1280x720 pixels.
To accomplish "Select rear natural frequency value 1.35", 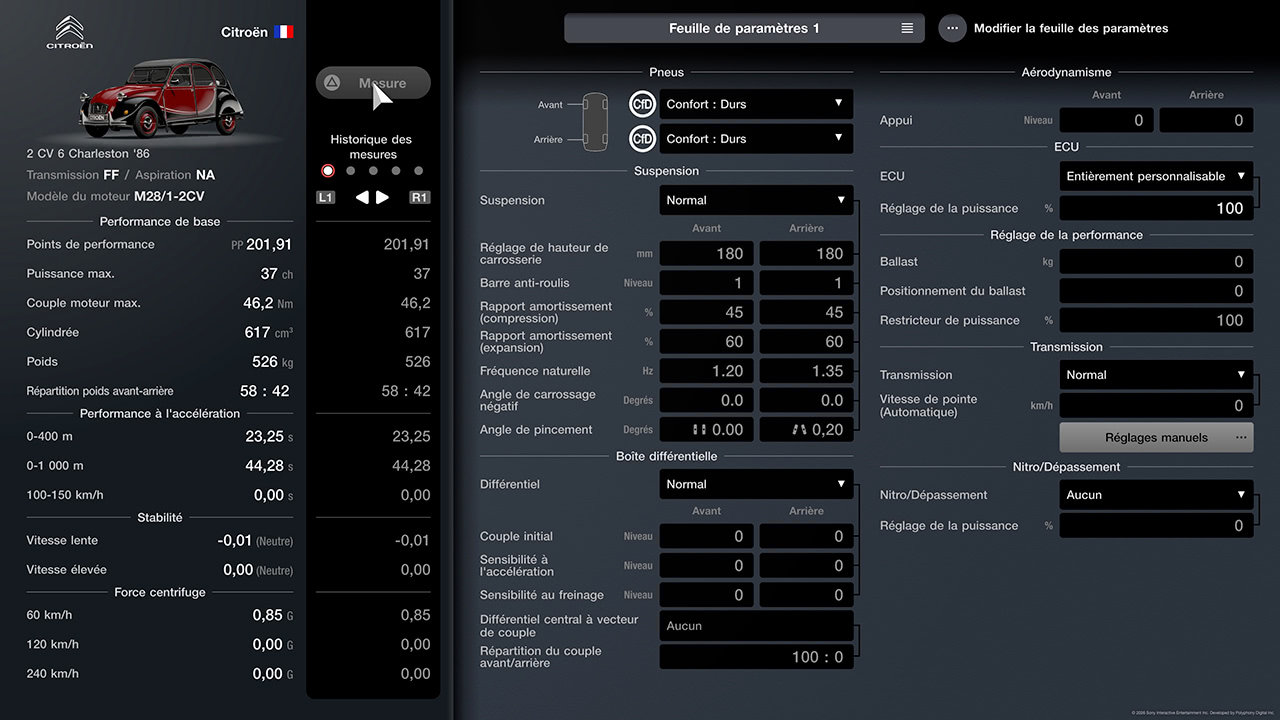I will click(x=806, y=371).
